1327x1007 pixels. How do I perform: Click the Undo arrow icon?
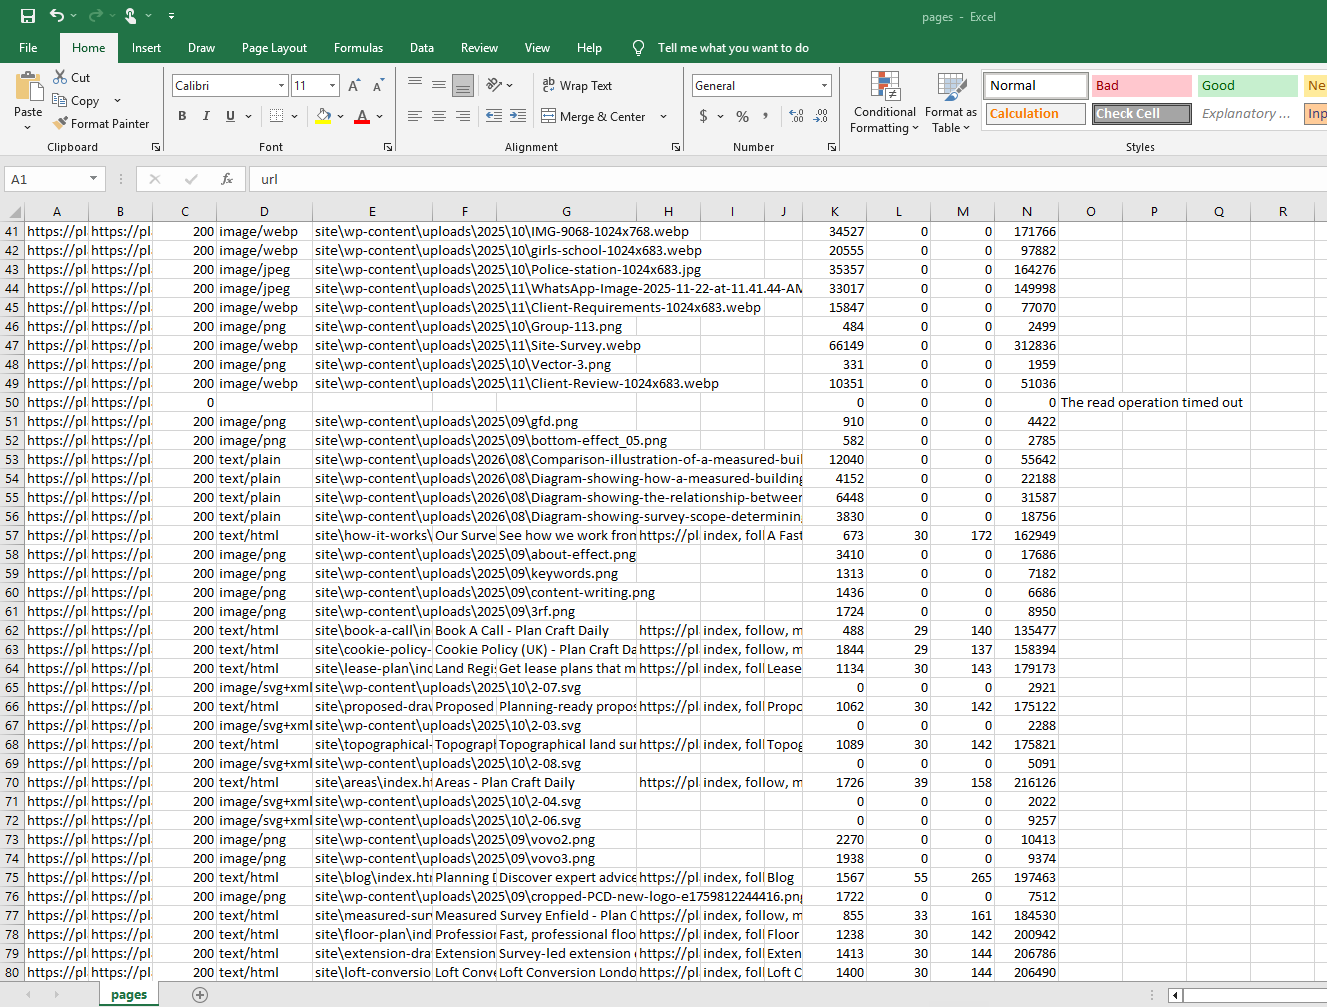point(57,16)
